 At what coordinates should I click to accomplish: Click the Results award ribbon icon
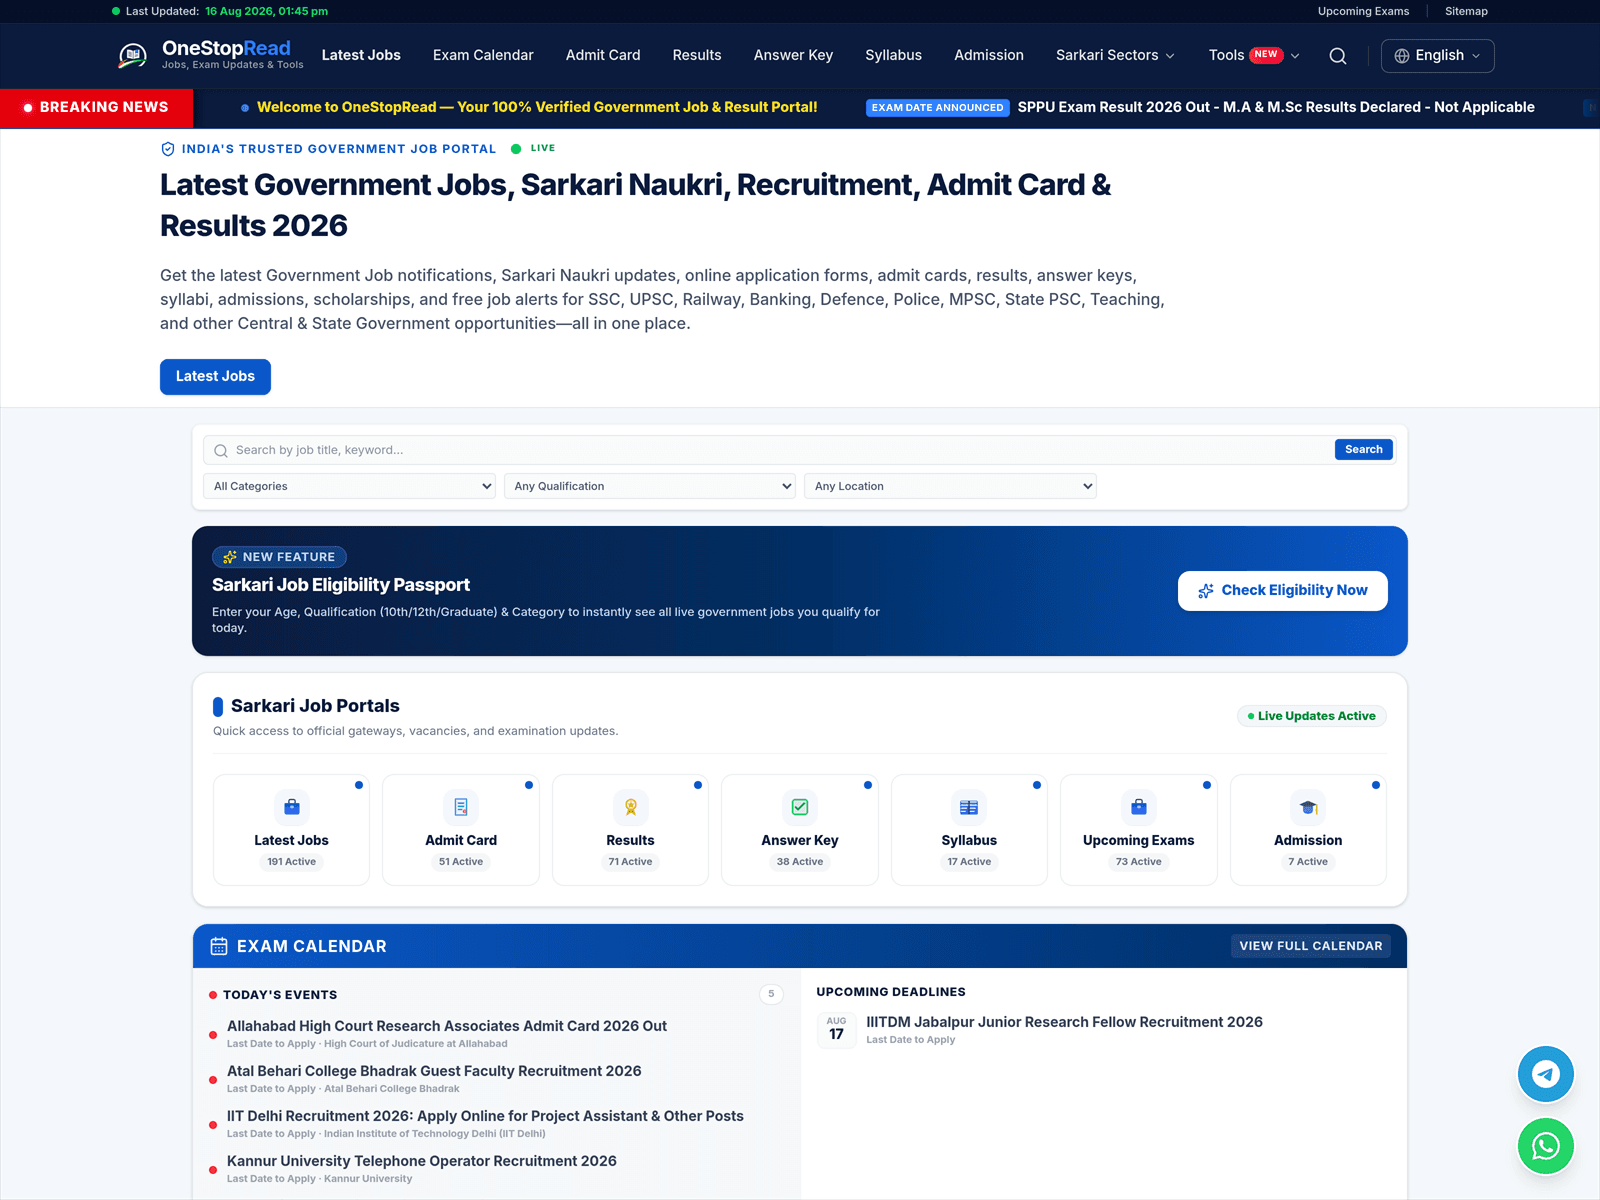coord(631,807)
